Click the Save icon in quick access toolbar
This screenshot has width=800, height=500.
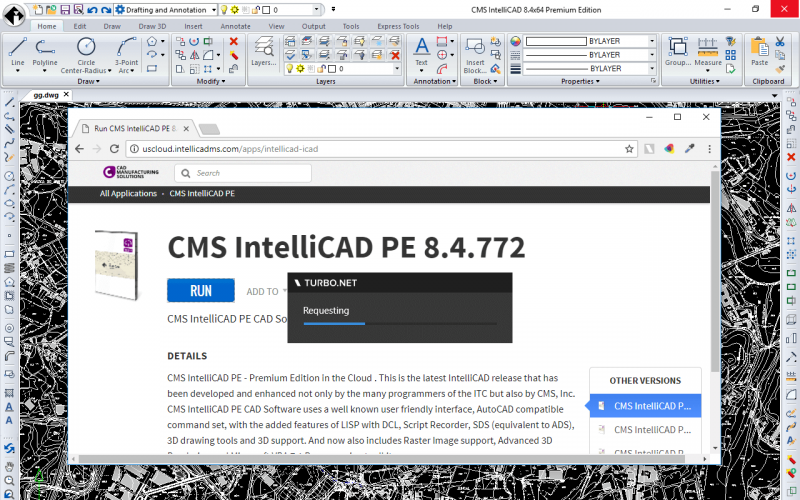point(65,9)
